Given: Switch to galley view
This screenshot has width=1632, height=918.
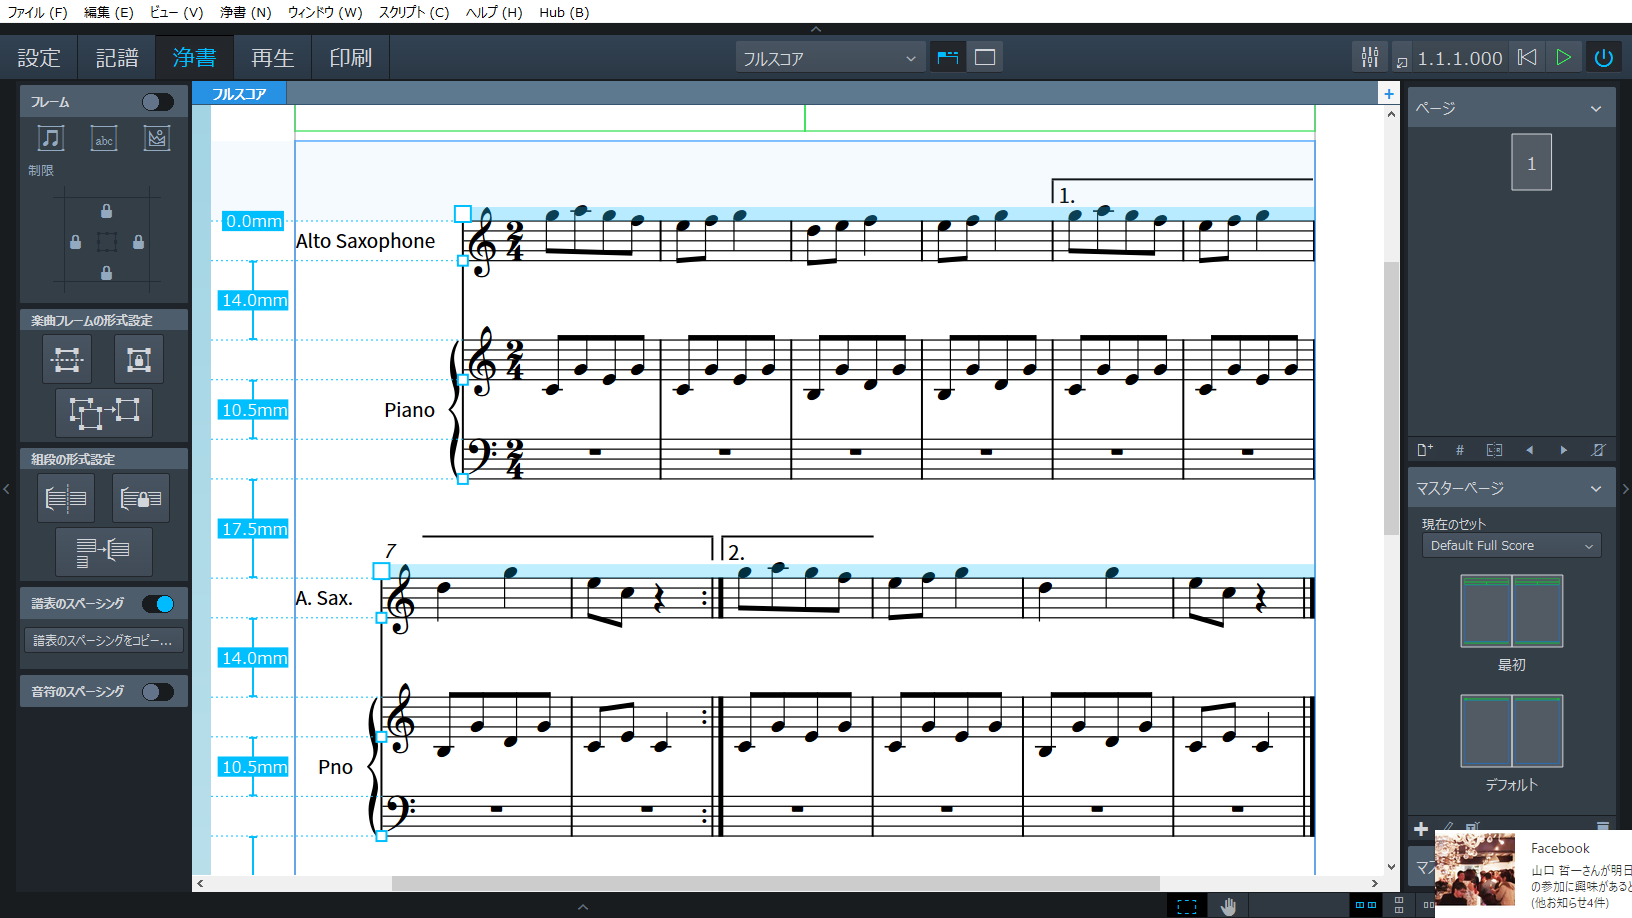Looking at the screenshot, I should click(x=947, y=57).
